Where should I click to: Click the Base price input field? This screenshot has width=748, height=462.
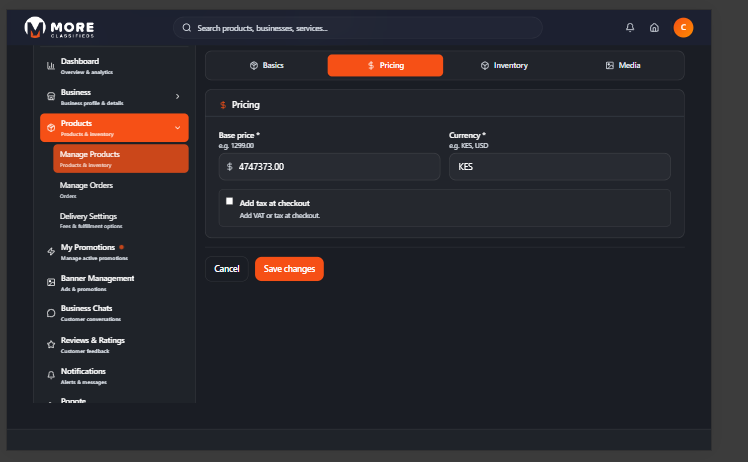coord(335,167)
